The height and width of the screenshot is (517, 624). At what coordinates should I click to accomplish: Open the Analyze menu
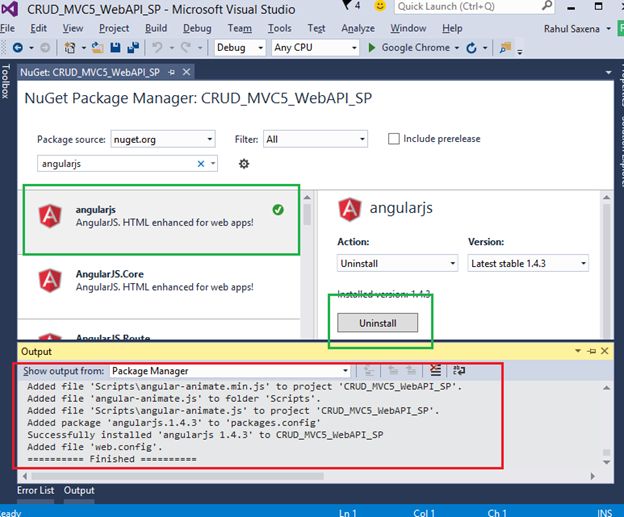click(x=358, y=28)
